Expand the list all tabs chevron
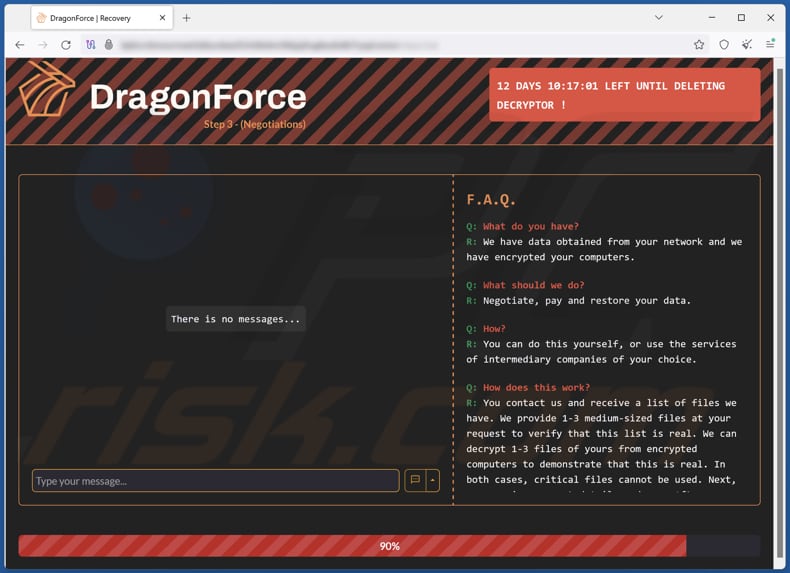Screen dimensions: 790x573 (x=659, y=18)
